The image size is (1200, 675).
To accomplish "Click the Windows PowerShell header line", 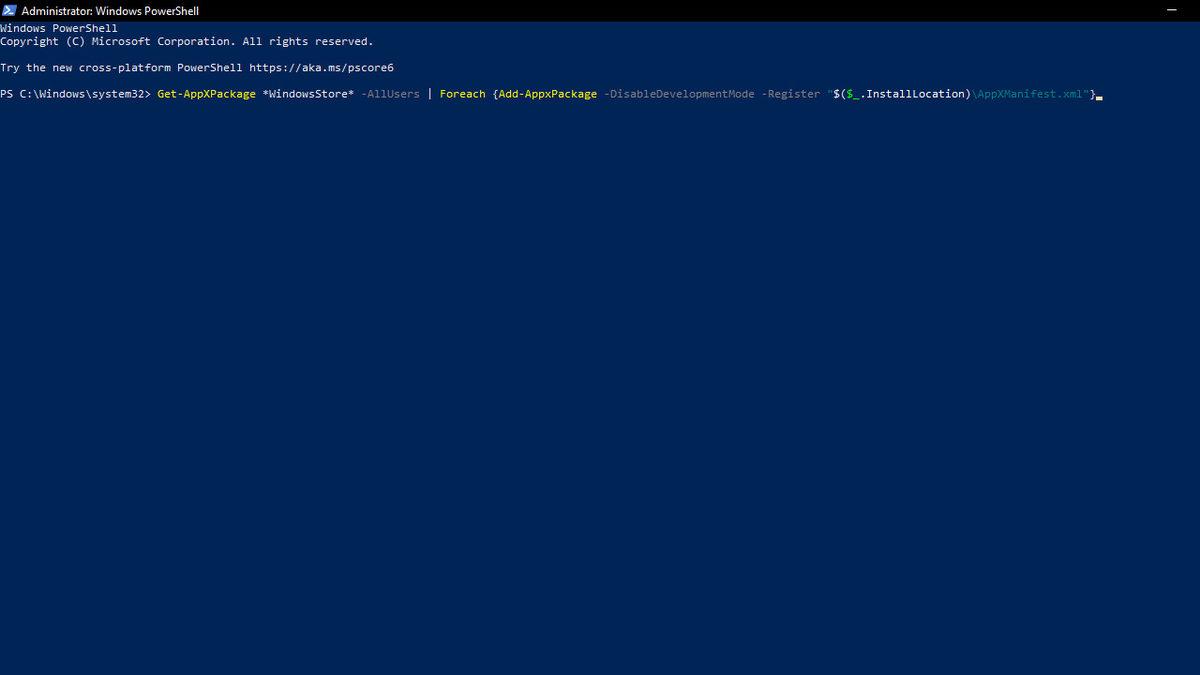I will (x=60, y=27).
